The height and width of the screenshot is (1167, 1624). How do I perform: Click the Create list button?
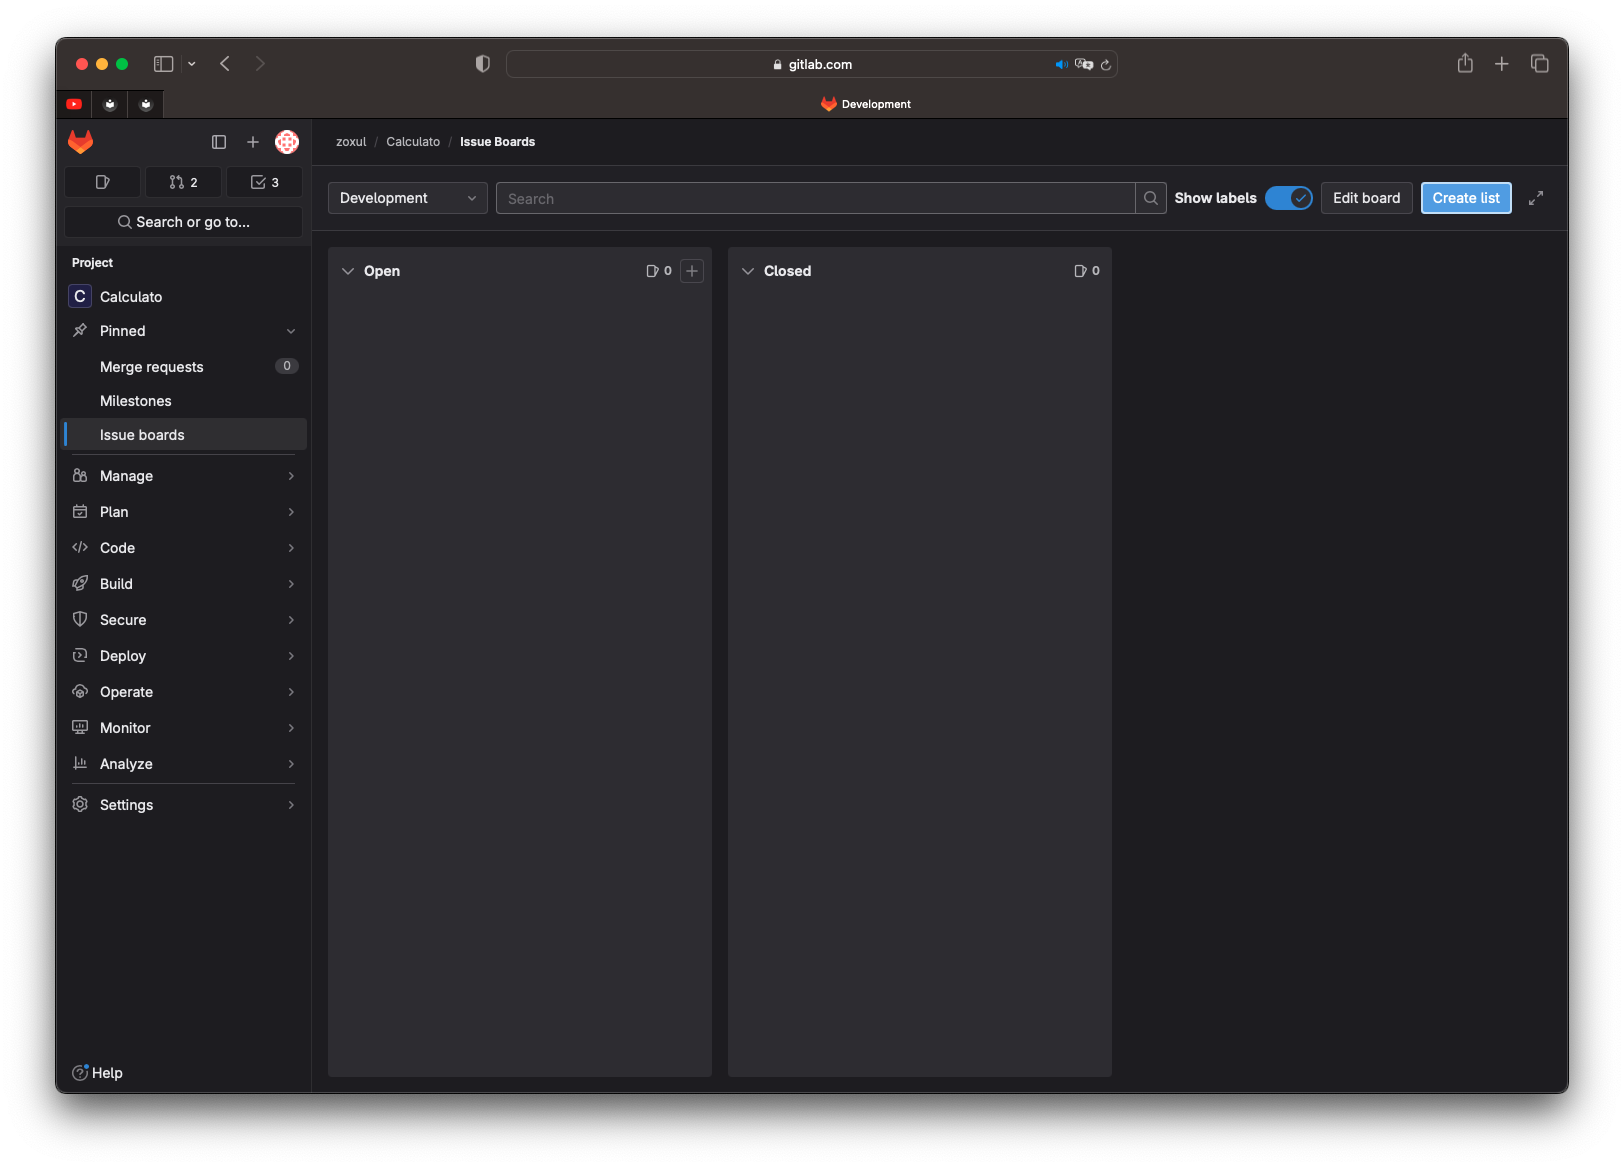coord(1465,198)
